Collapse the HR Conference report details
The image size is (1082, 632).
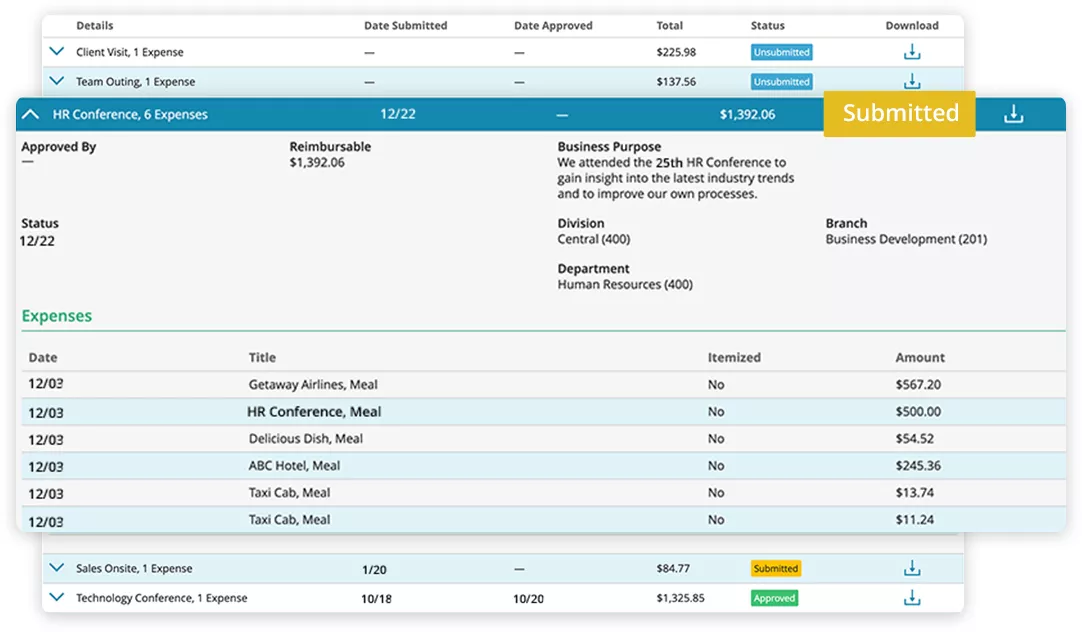31,114
